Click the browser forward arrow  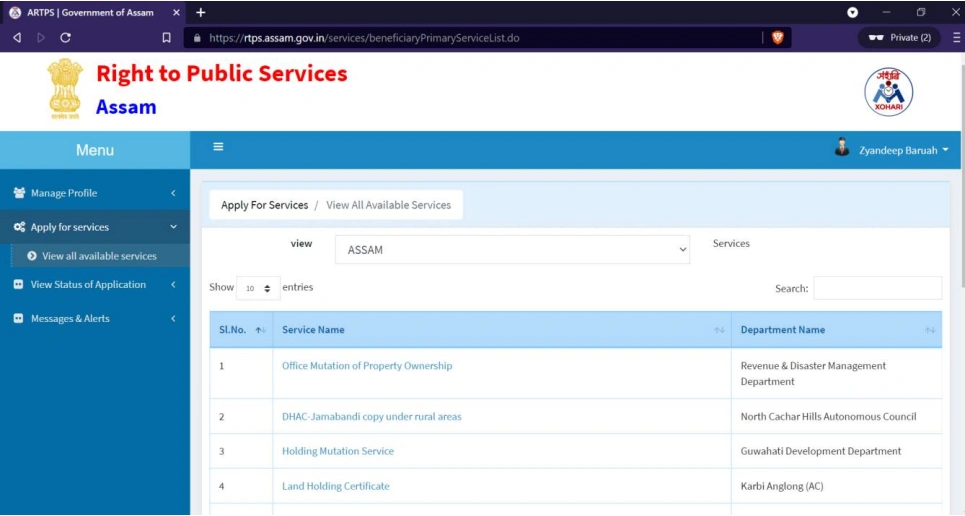[41, 38]
